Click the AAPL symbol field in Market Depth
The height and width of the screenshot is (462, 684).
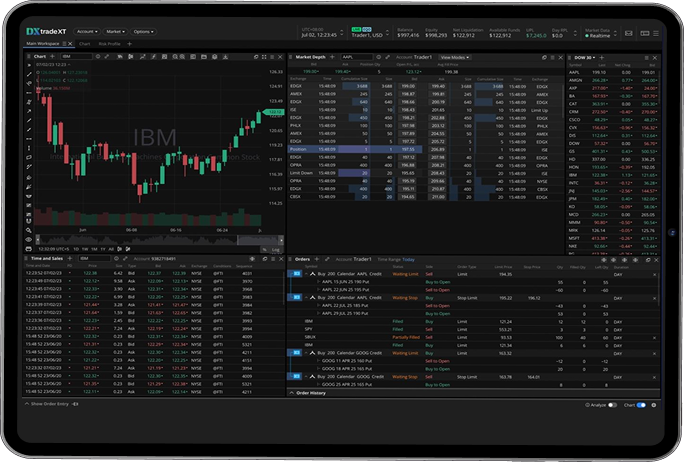tap(357, 57)
